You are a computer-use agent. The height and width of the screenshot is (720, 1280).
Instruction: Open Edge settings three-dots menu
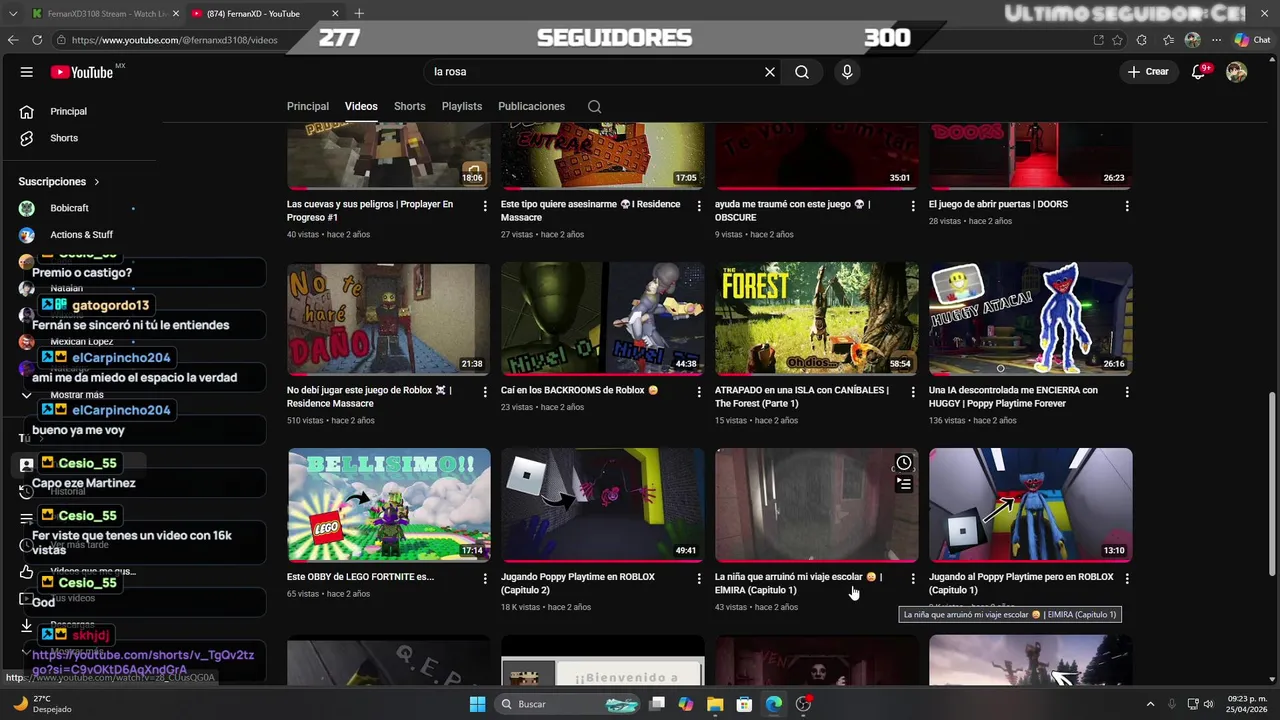pos(1216,40)
